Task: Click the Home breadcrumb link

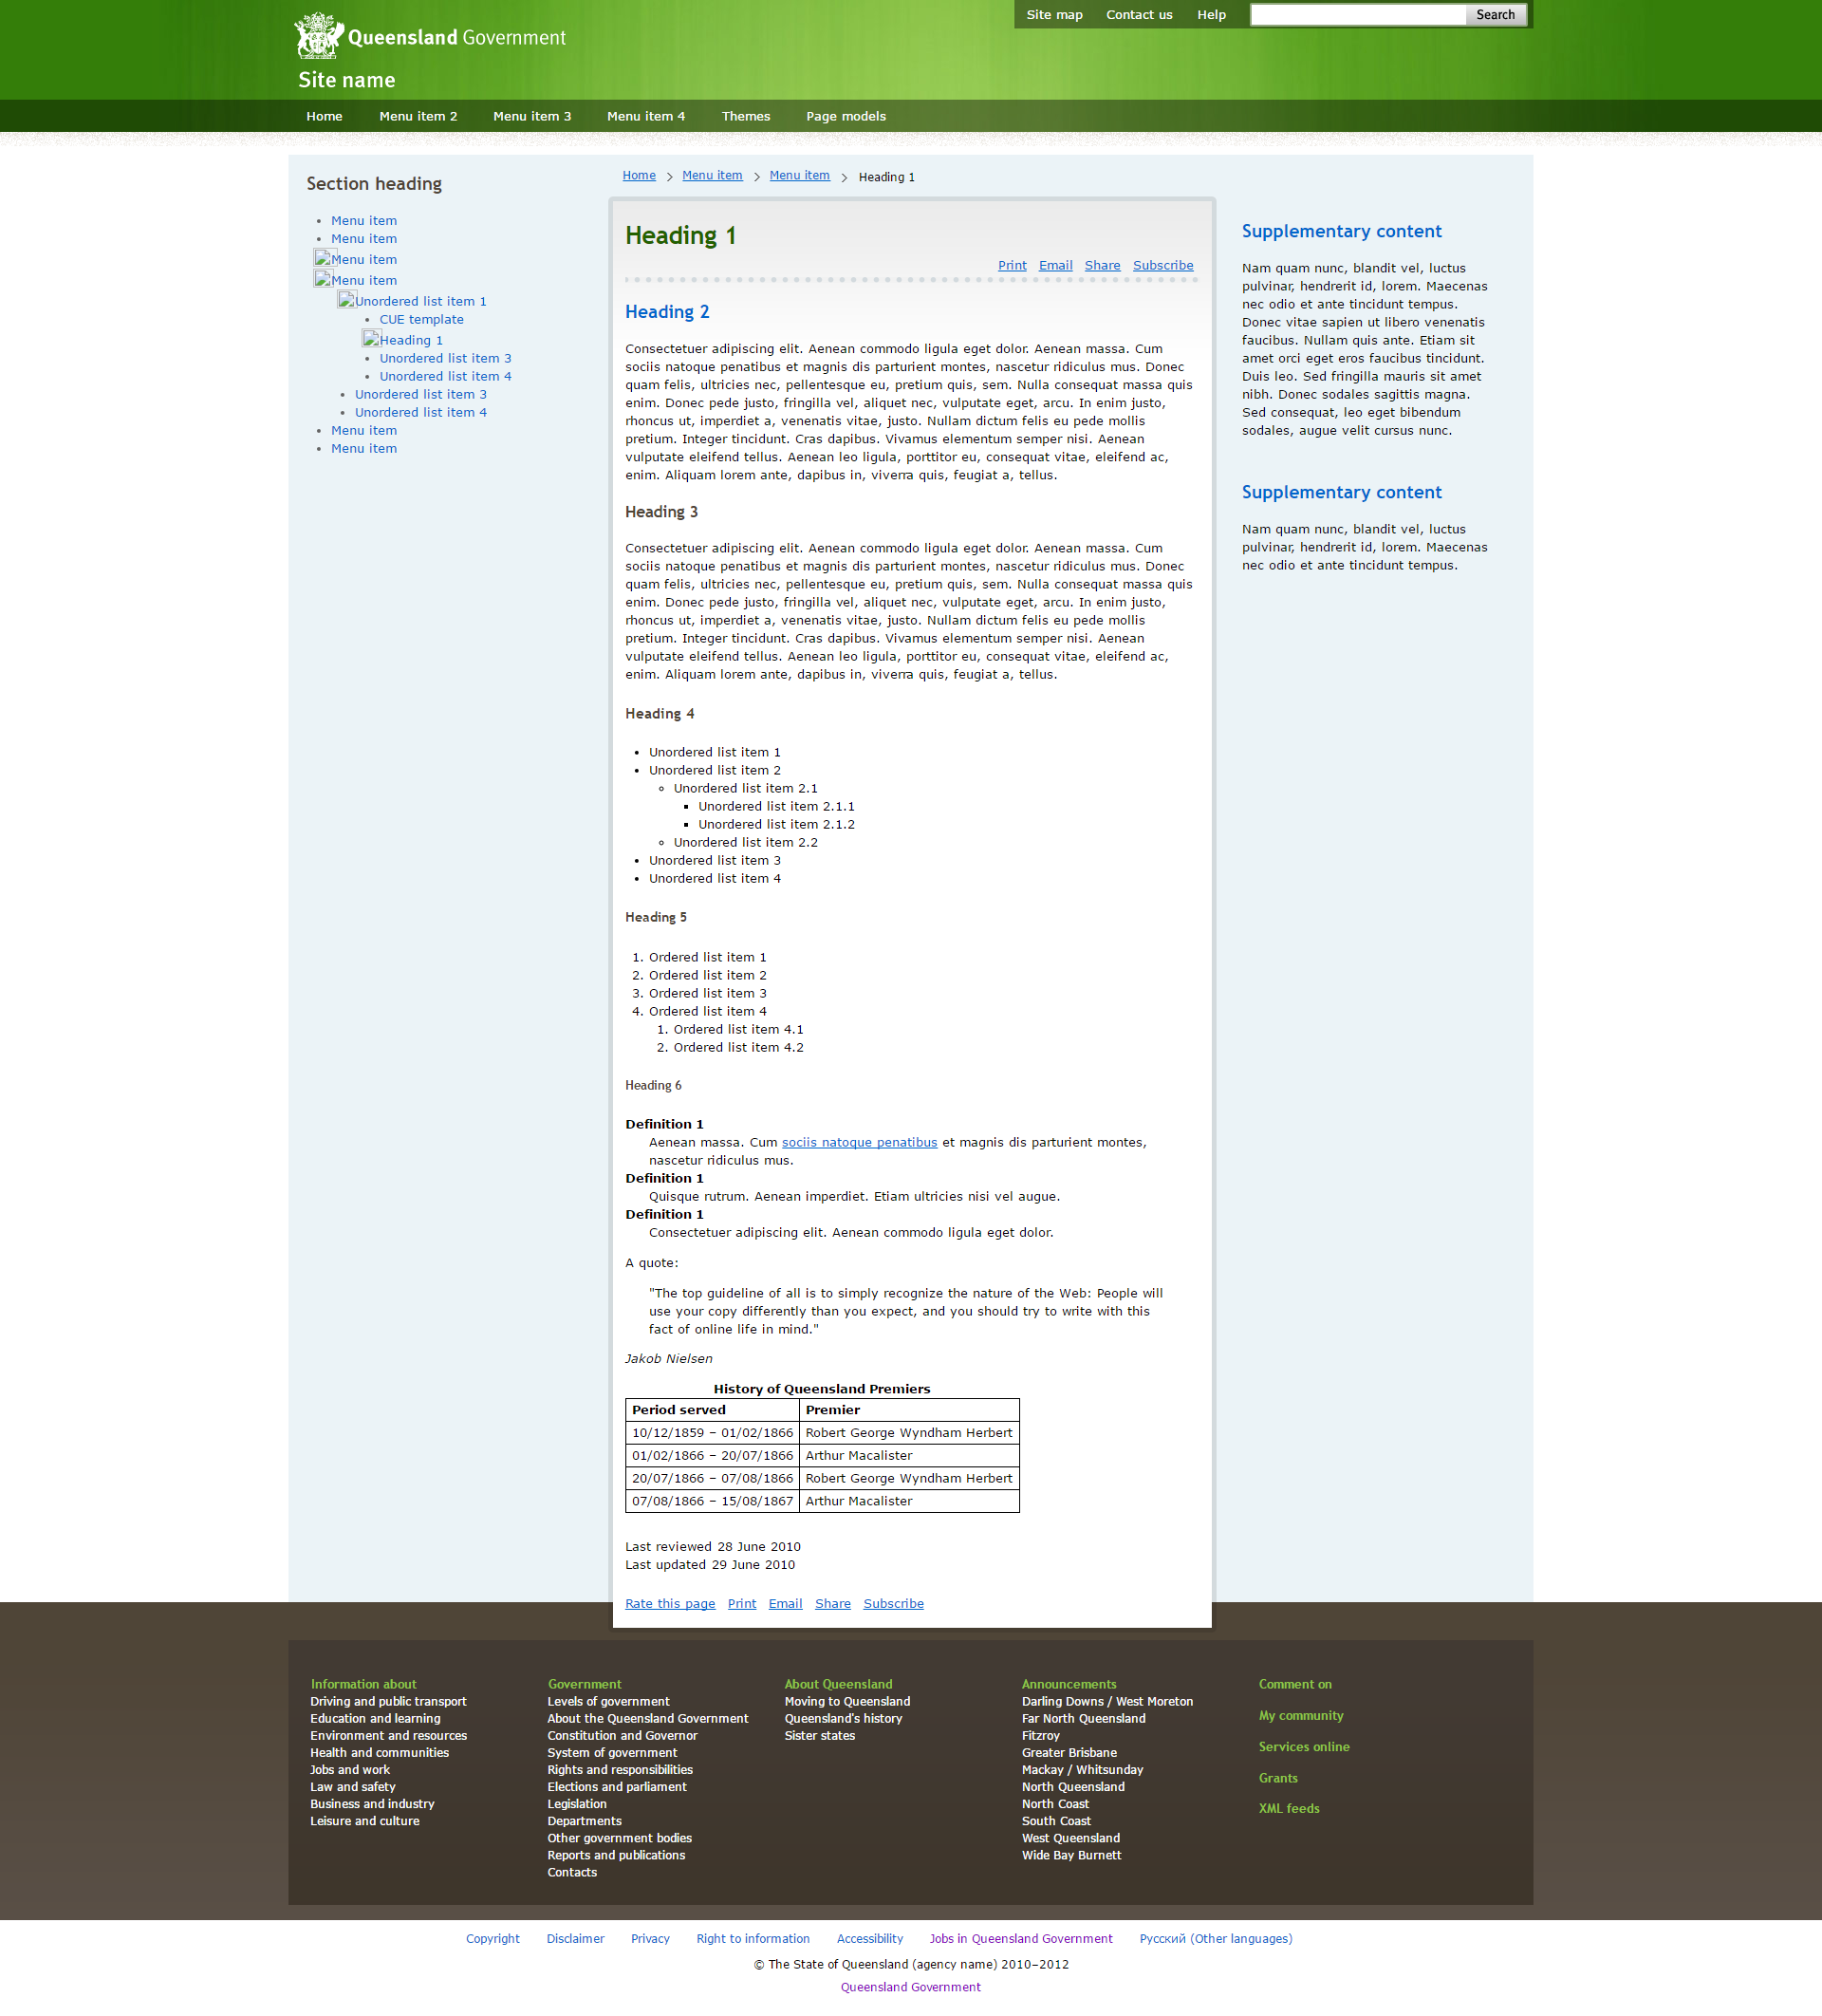Action: (638, 175)
